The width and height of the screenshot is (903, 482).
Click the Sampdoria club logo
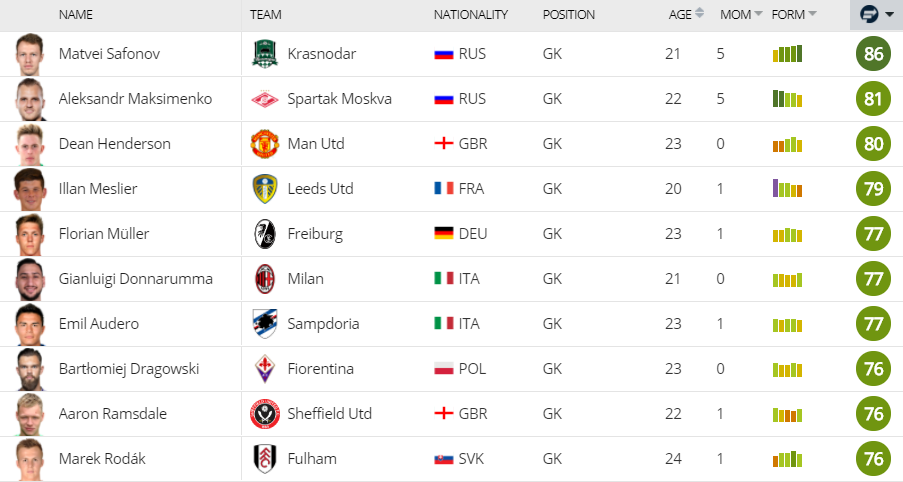(x=262, y=324)
